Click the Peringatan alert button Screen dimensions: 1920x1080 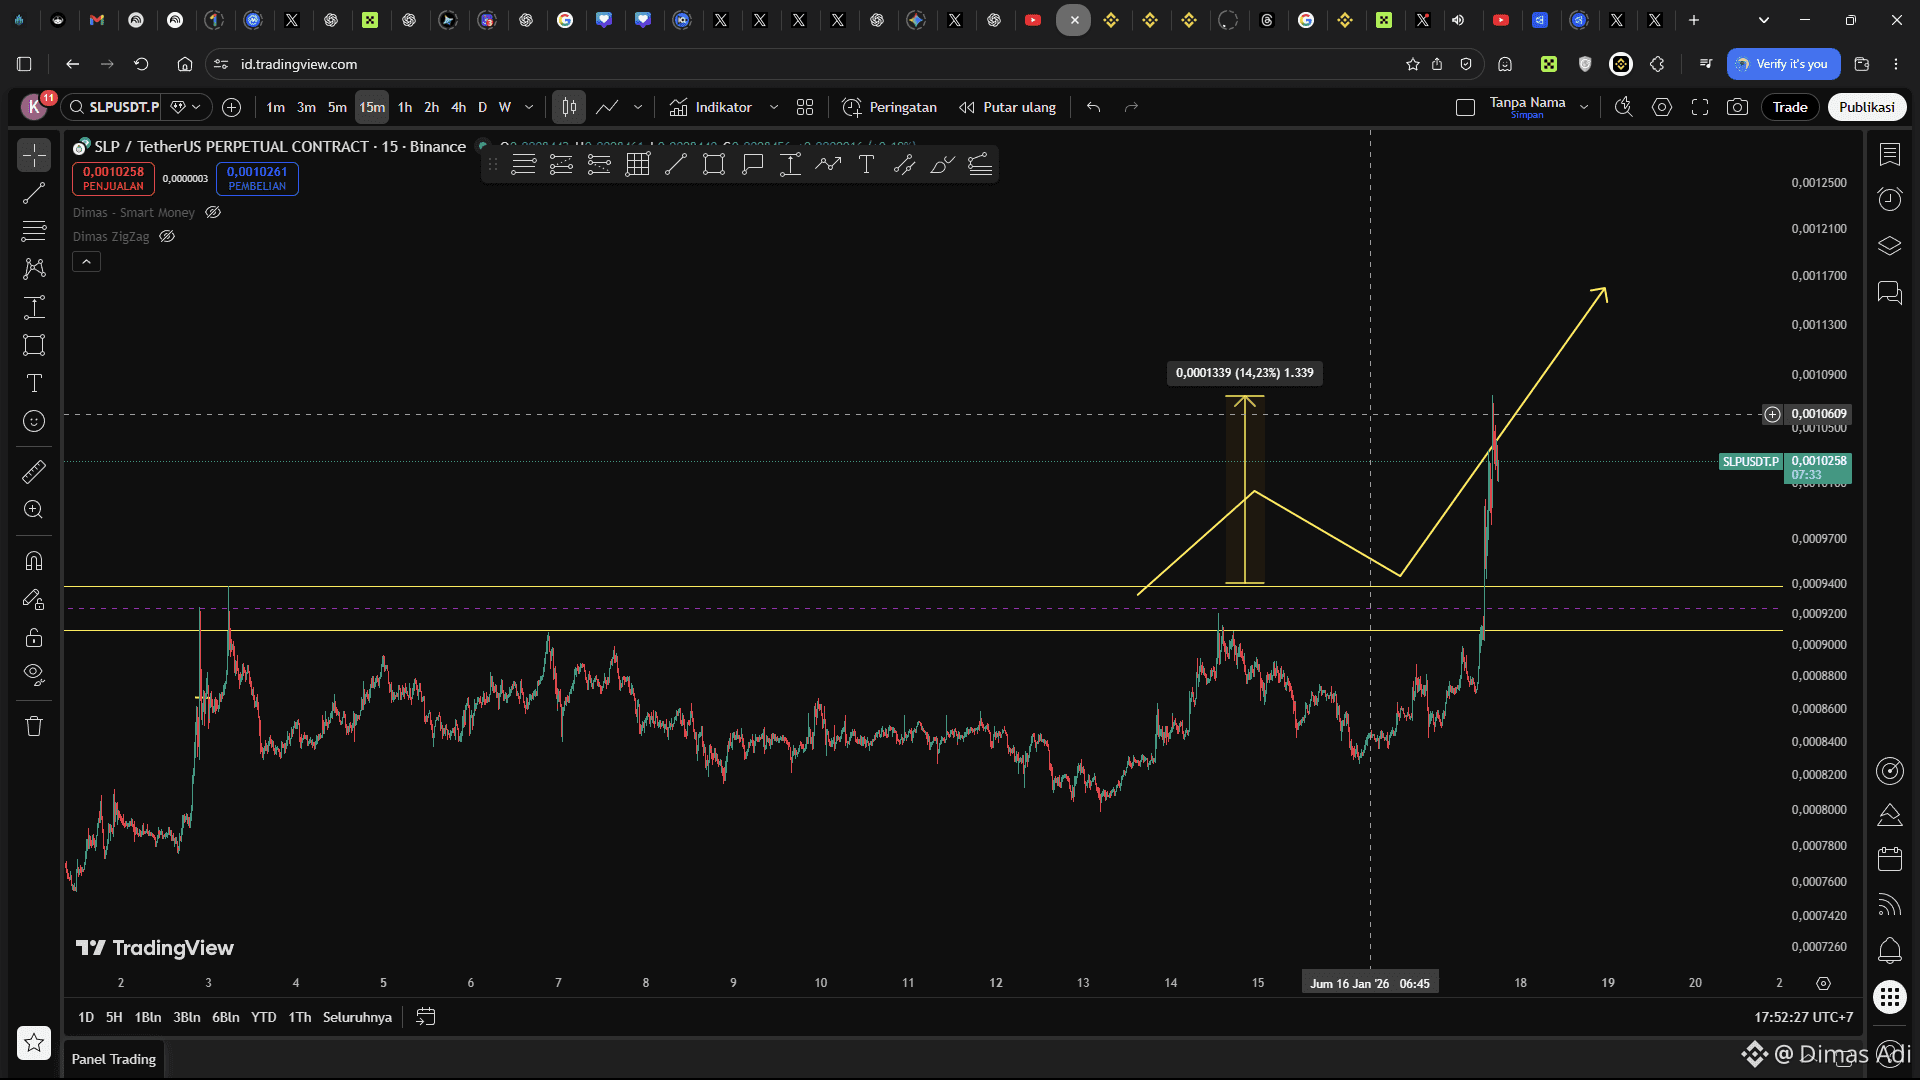pyautogui.click(x=890, y=107)
